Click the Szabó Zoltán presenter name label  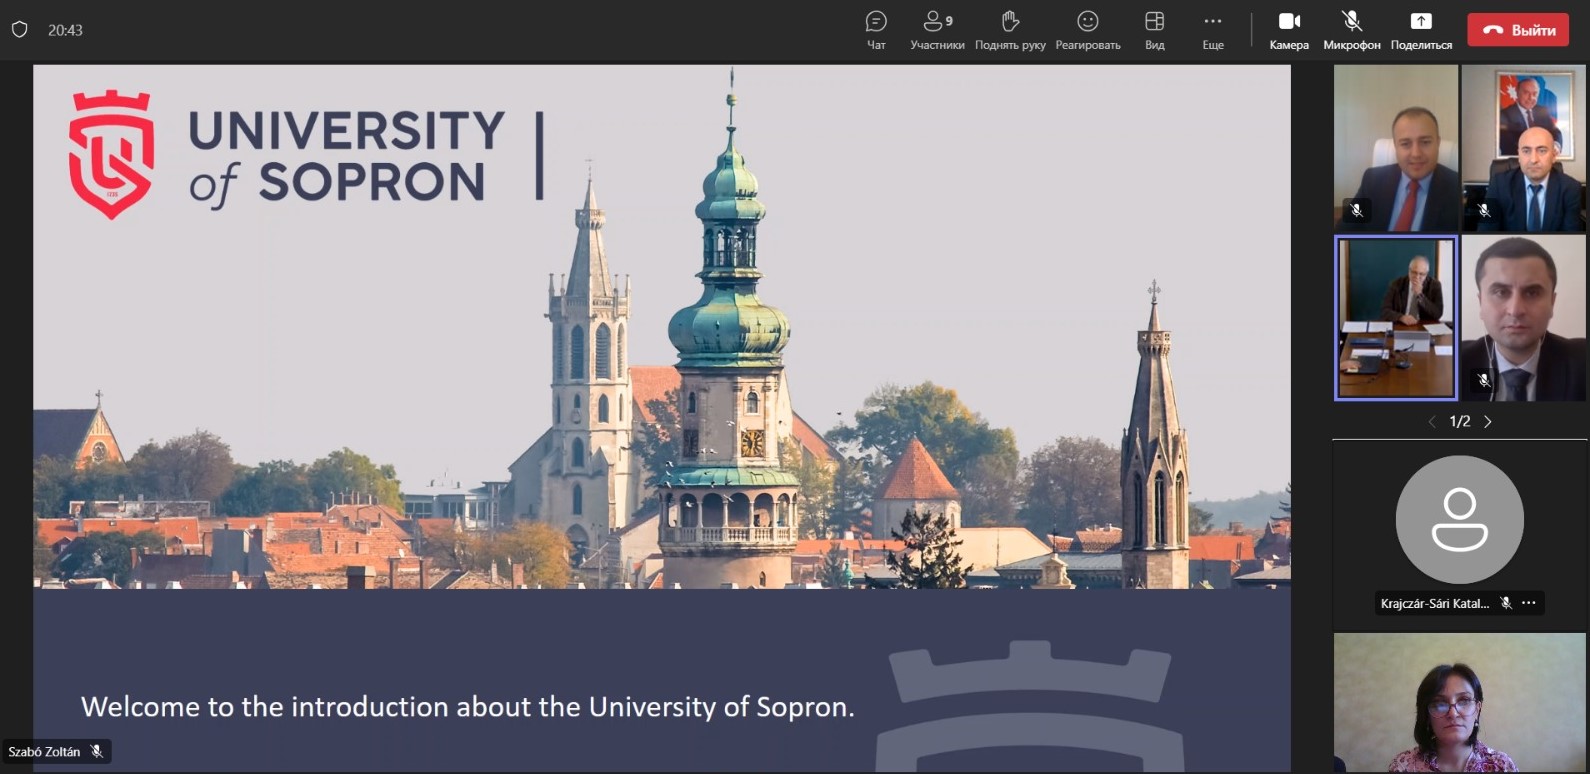(x=44, y=752)
